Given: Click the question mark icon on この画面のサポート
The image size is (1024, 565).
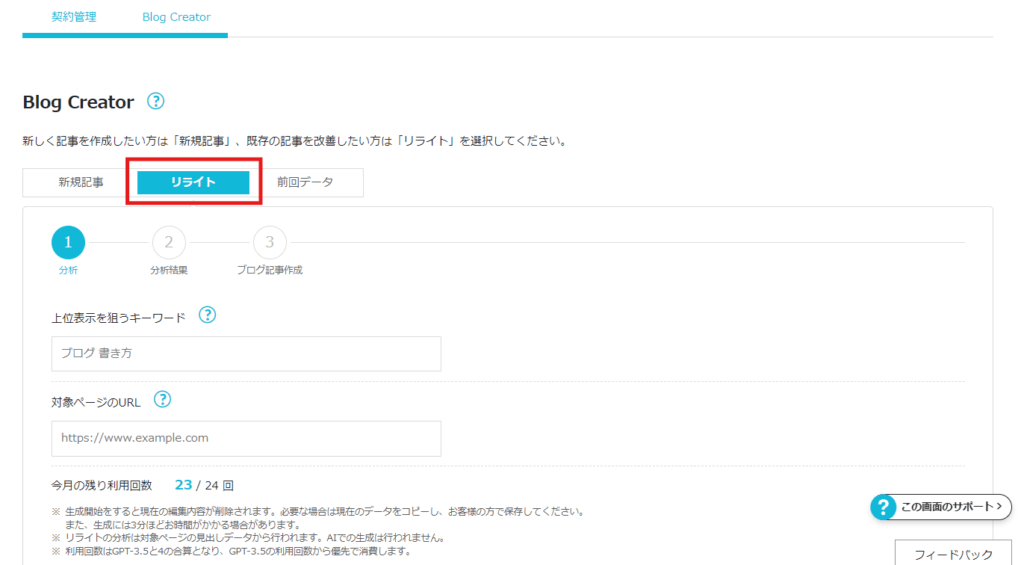Looking at the screenshot, I should (x=882, y=507).
